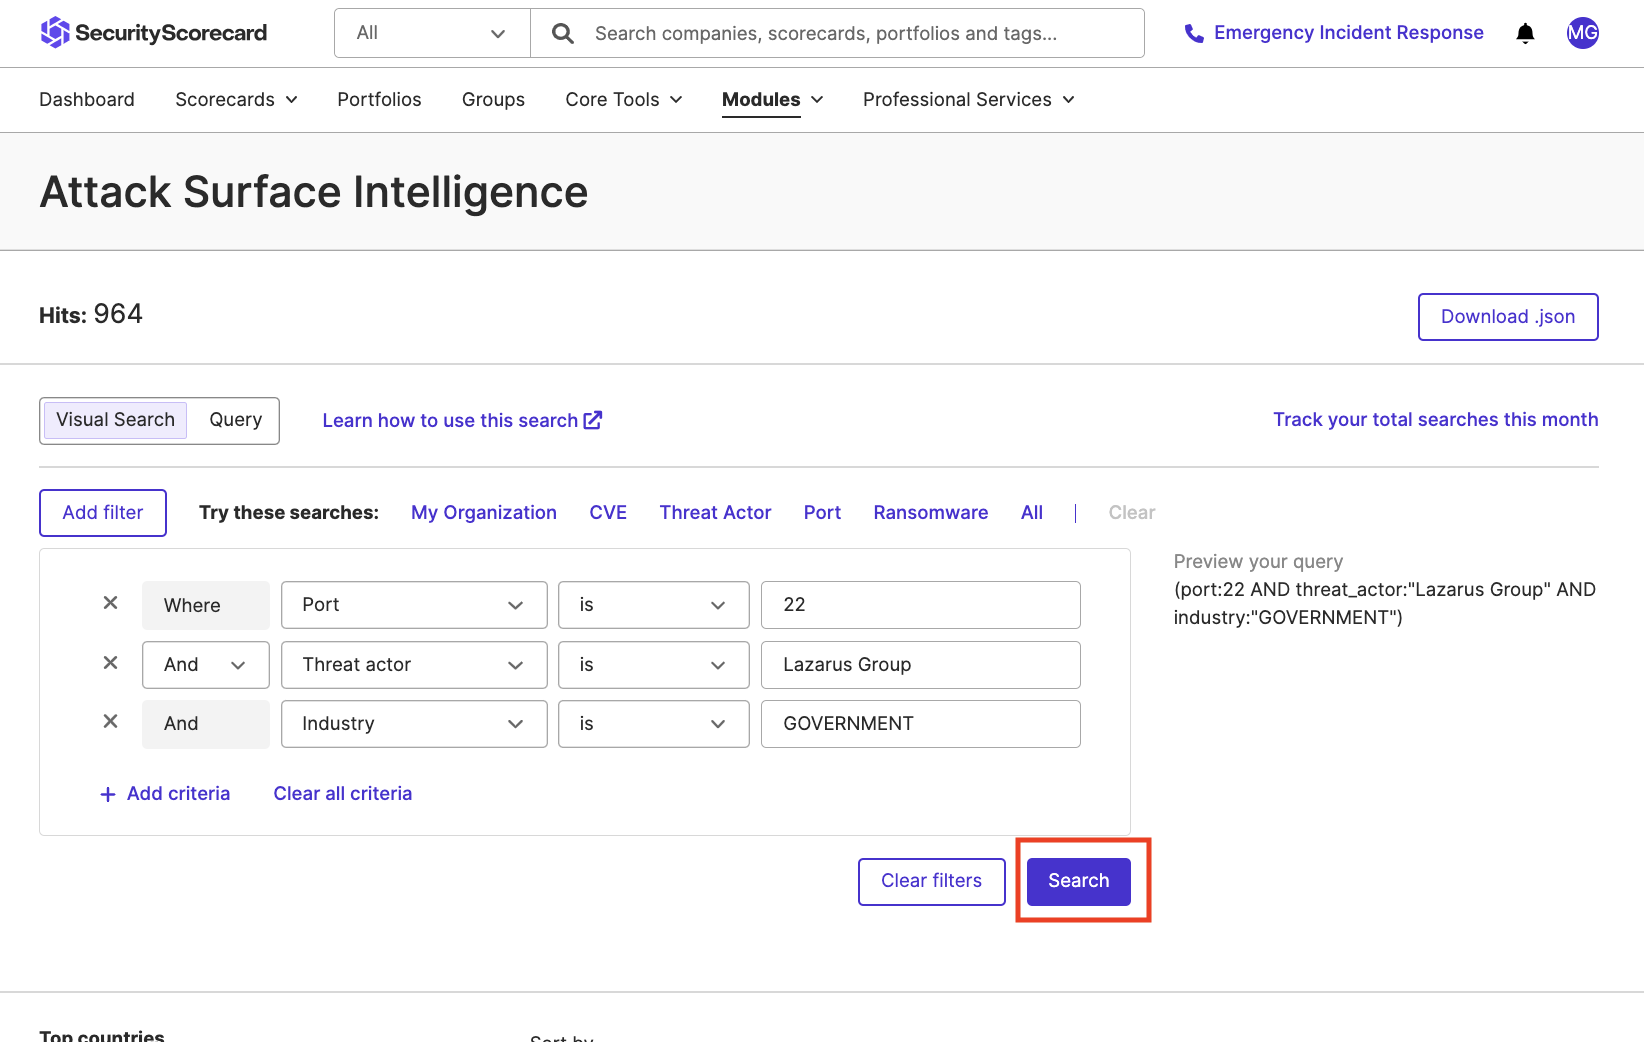Viewport: 1644px width, 1042px height.
Task: Expand the Modules menu
Action: point(772,99)
